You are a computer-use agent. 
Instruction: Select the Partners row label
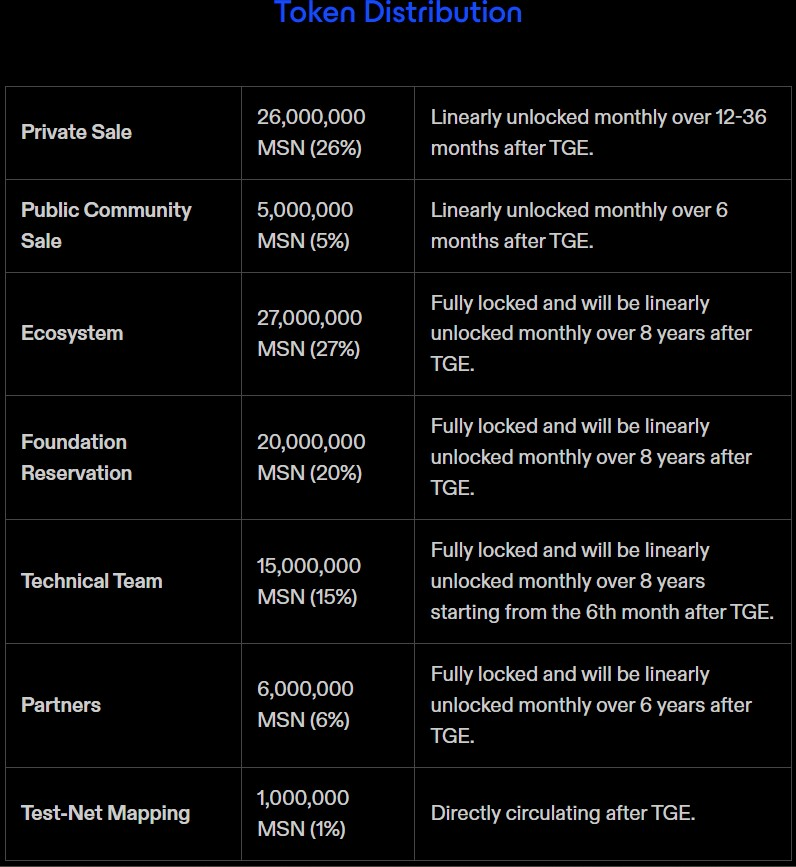tap(61, 705)
